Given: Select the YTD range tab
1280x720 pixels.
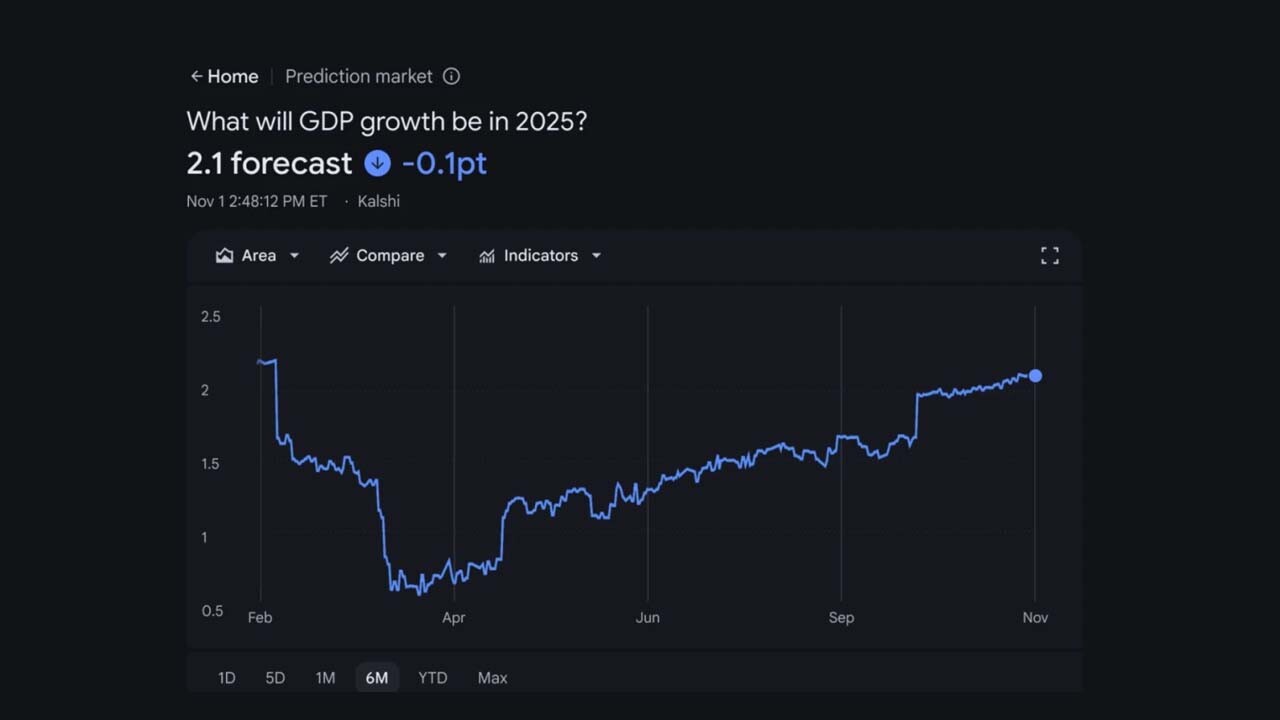Looking at the screenshot, I should pos(432,677).
